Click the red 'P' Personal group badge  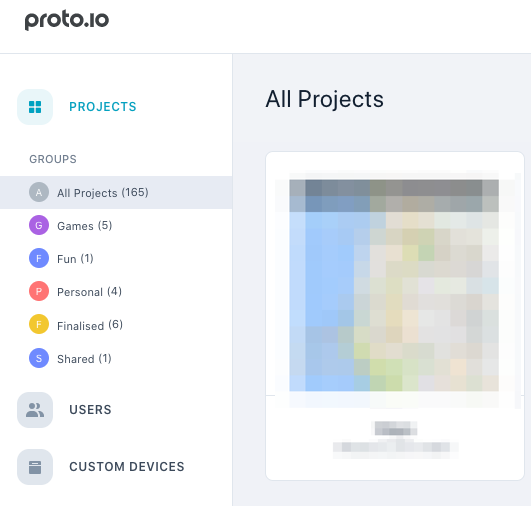pyautogui.click(x=39, y=291)
